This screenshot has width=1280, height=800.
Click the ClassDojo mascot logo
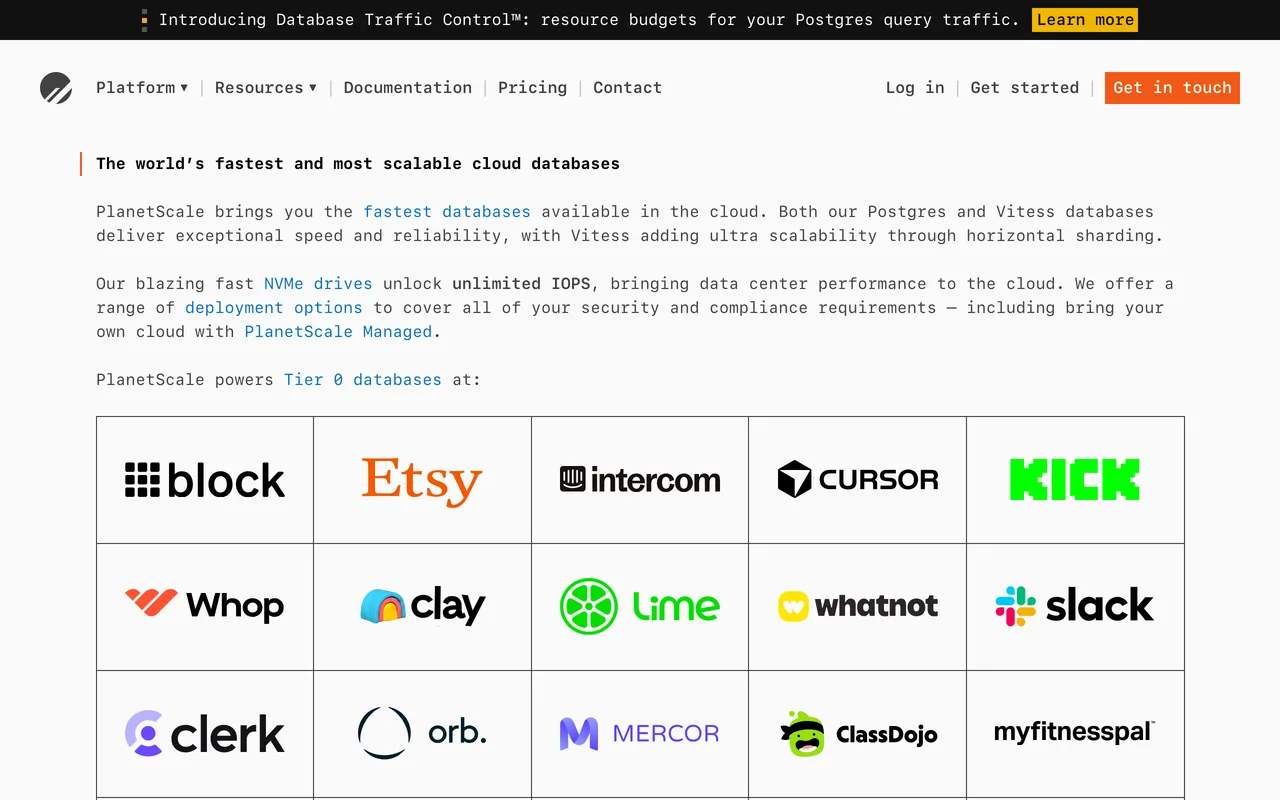[x=802, y=733]
